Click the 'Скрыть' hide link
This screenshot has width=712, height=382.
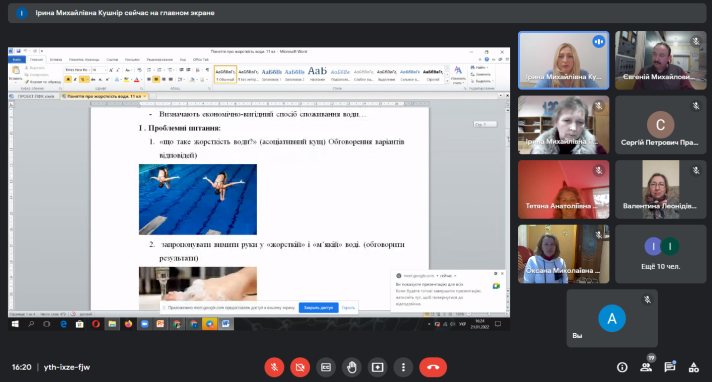(348, 308)
